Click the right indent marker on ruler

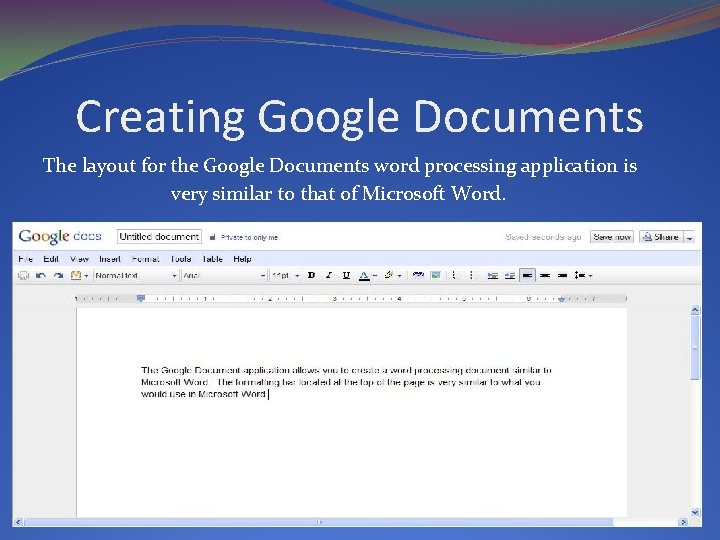(561, 299)
